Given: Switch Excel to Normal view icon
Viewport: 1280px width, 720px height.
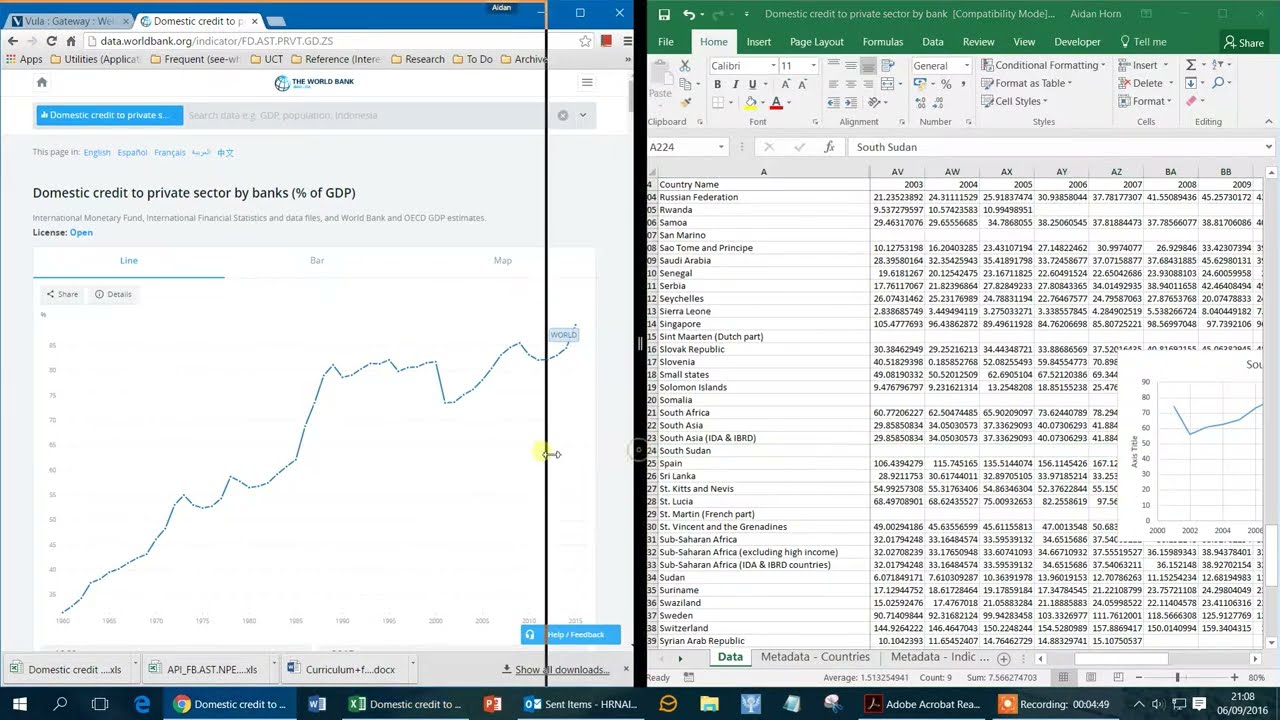Looking at the screenshot, I should coord(1063,678).
